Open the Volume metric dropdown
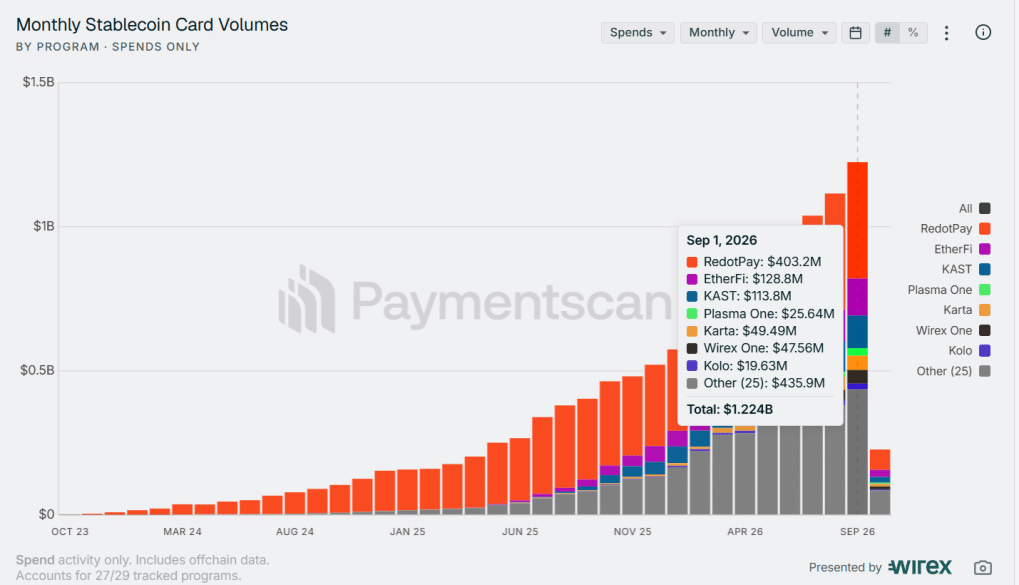Screen dimensions: 1019x585 pos(799,32)
